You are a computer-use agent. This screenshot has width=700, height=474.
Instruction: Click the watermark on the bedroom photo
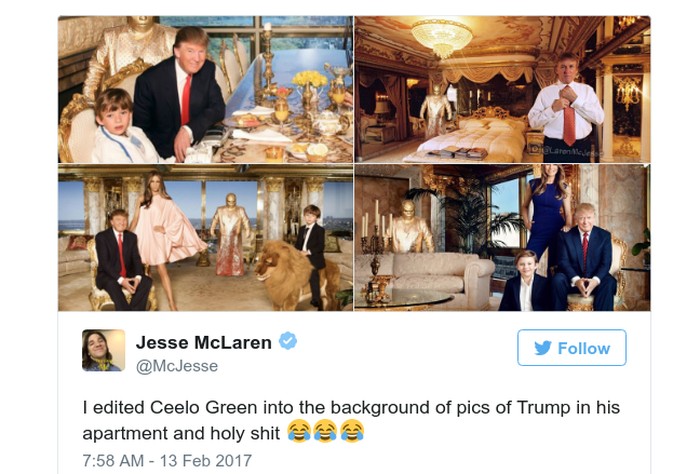[563, 152]
